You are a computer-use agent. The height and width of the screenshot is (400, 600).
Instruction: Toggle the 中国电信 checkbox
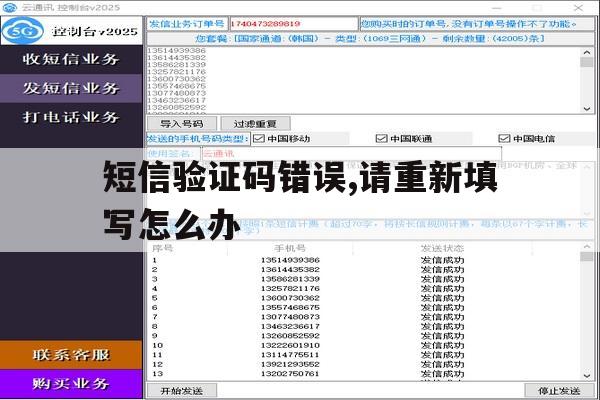(x=504, y=139)
